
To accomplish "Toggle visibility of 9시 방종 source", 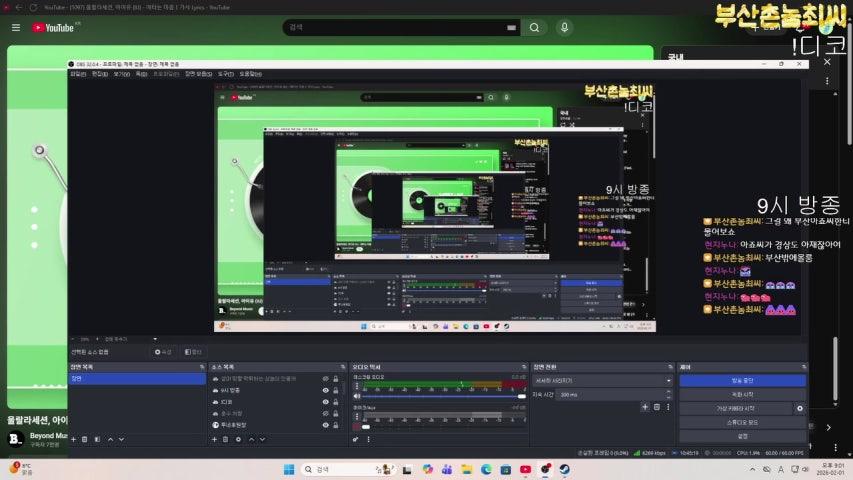I will click(325, 390).
